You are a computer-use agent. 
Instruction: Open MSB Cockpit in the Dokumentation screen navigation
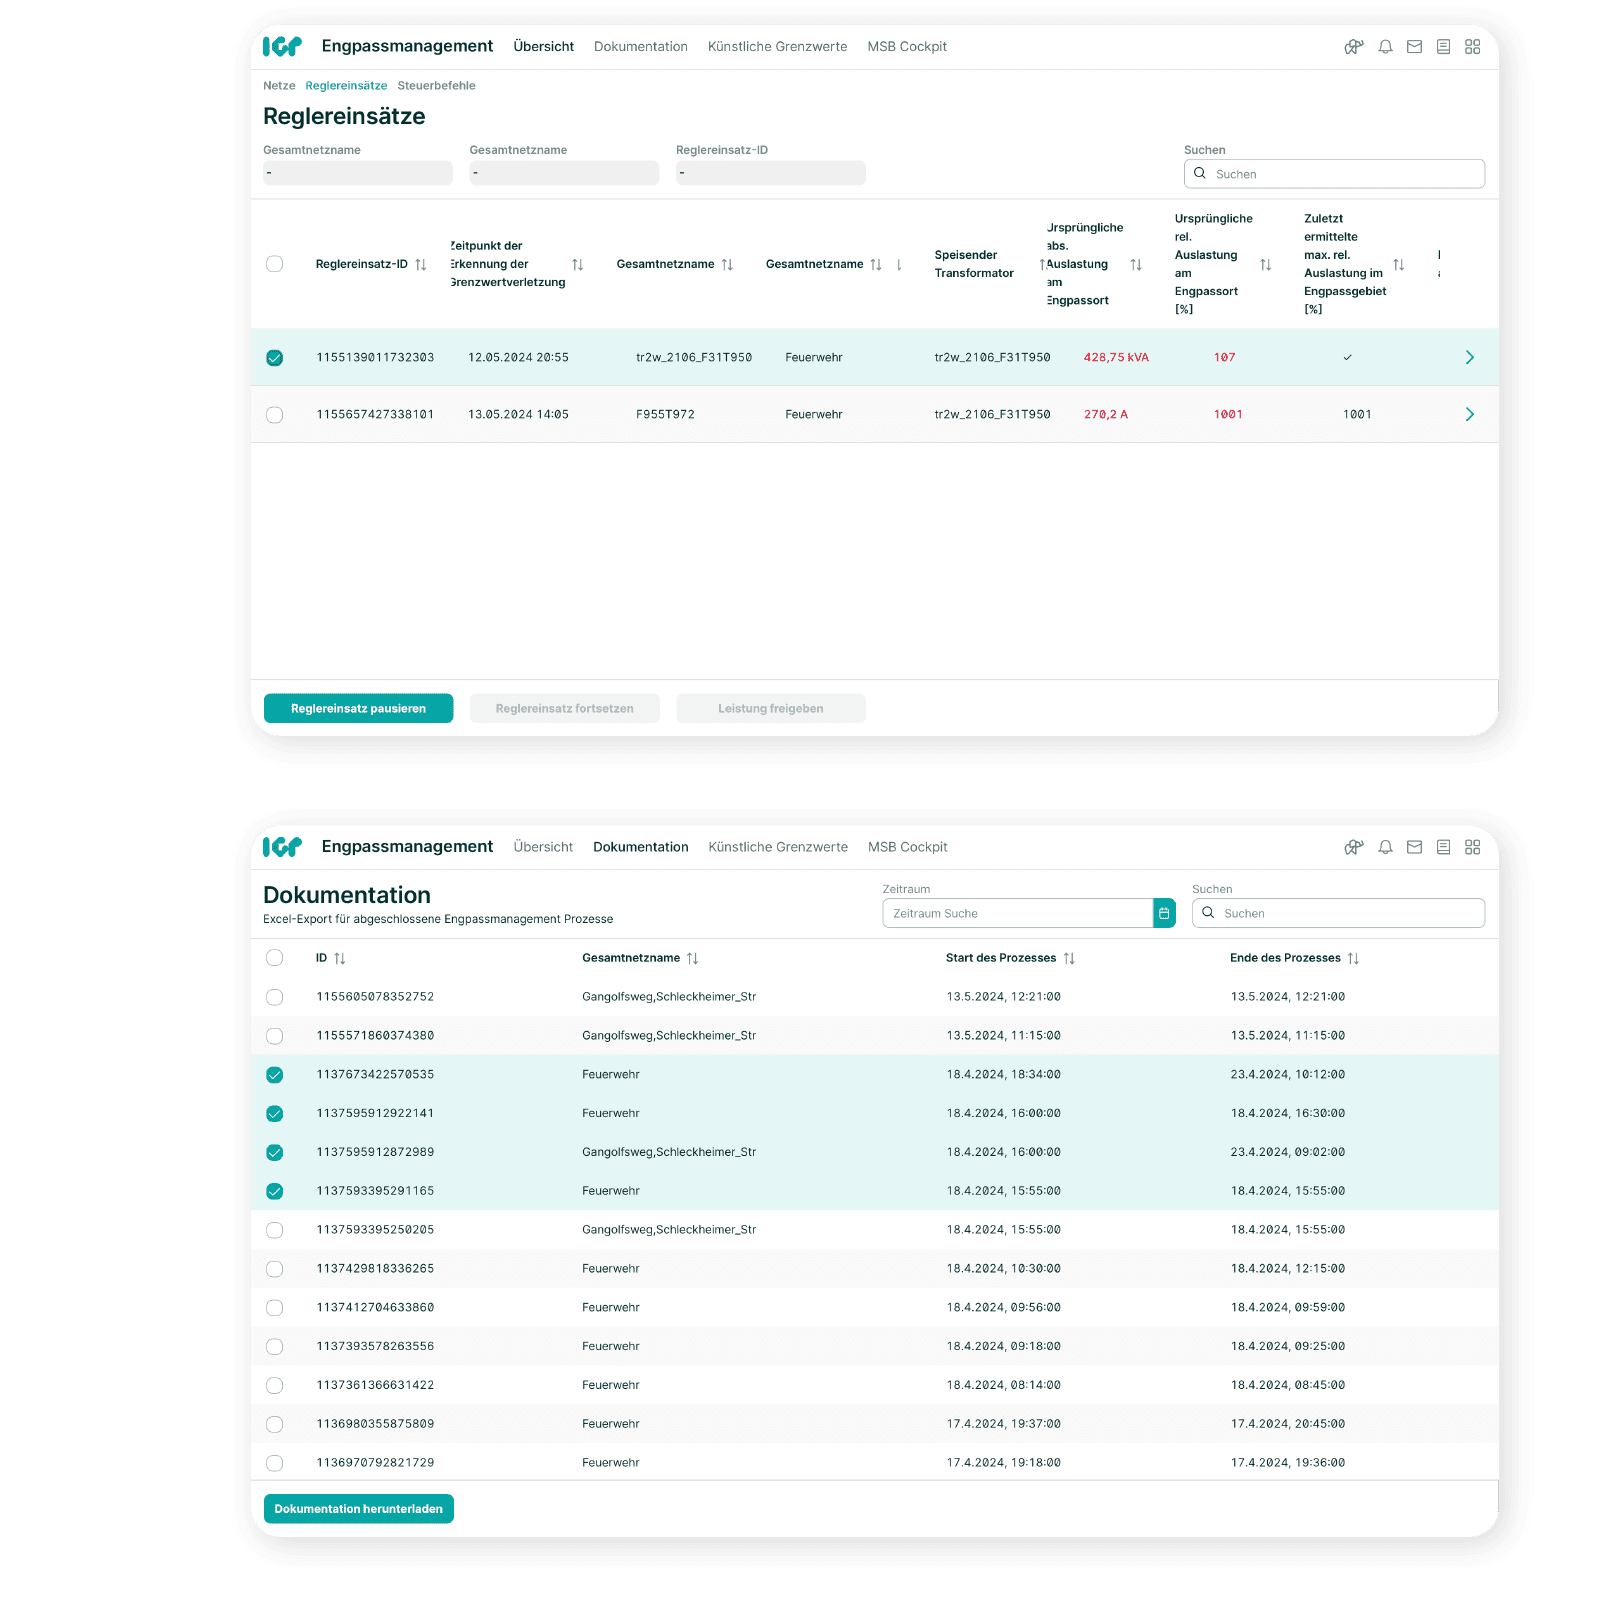click(x=907, y=847)
